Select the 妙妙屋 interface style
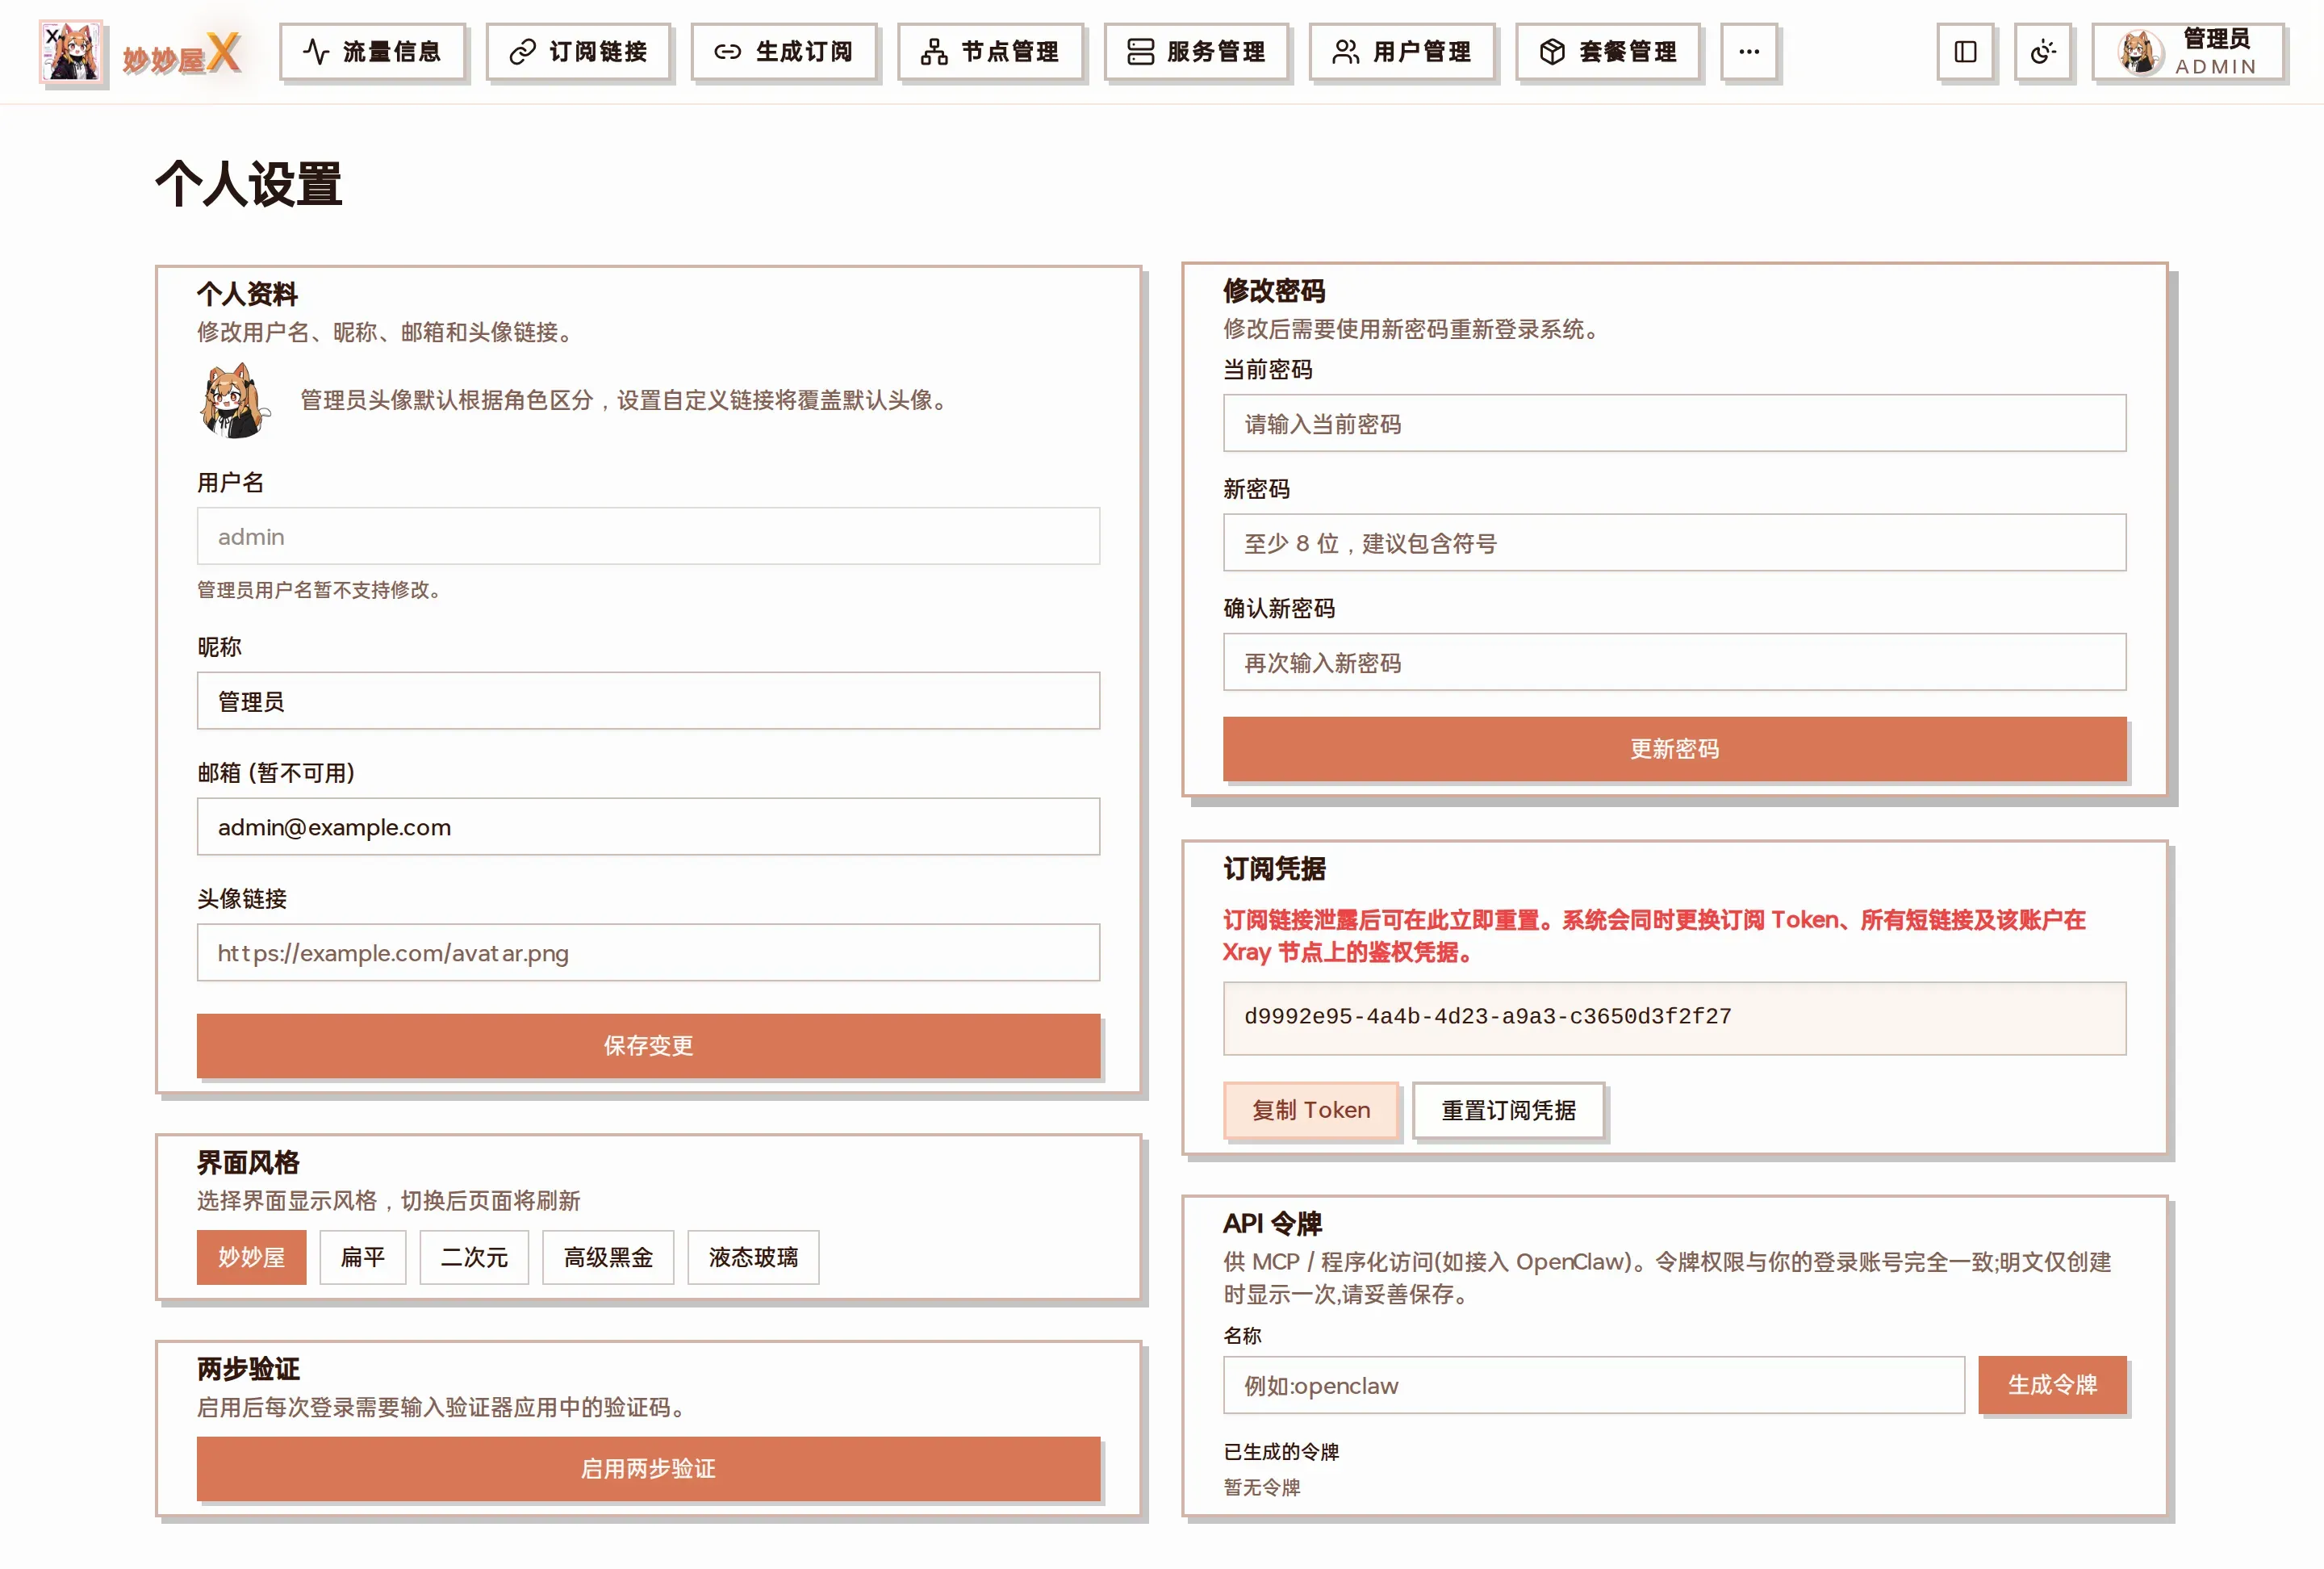This screenshot has height=1569, width=2324. [x=251, y=1258]
